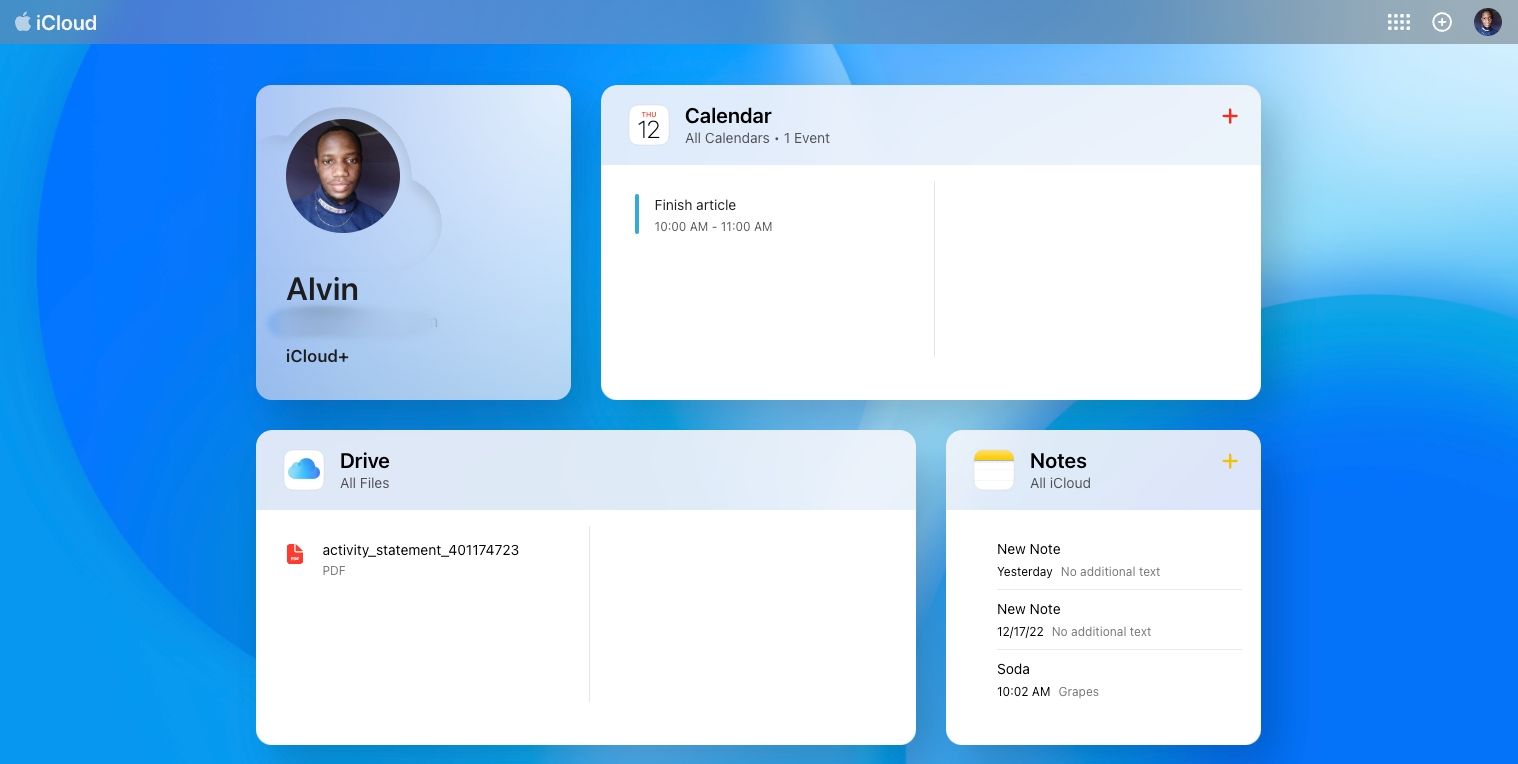Open the All iCloud notes list
The height and width of the screenshot is (764, 1518).
tap(1060, 483)
